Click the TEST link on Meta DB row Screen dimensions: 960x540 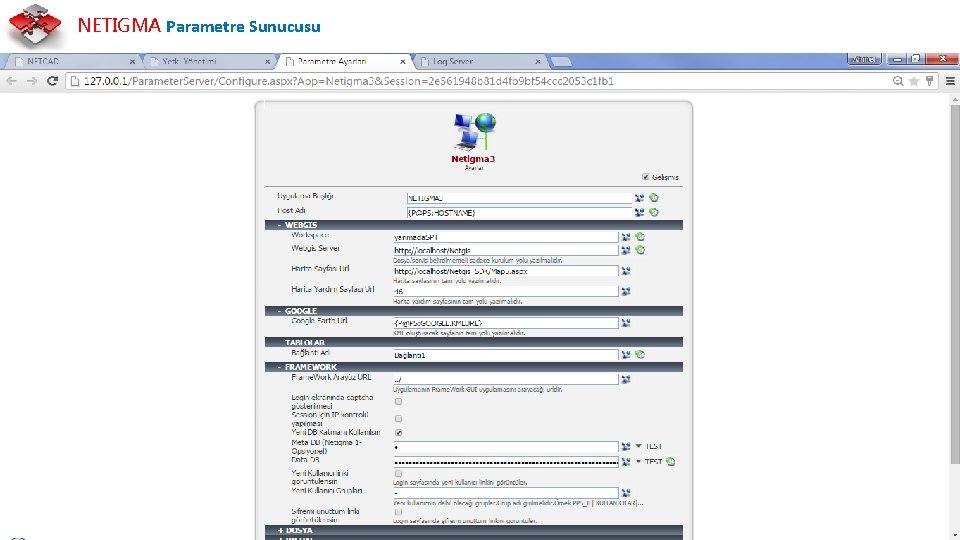[x=653, y=446]
